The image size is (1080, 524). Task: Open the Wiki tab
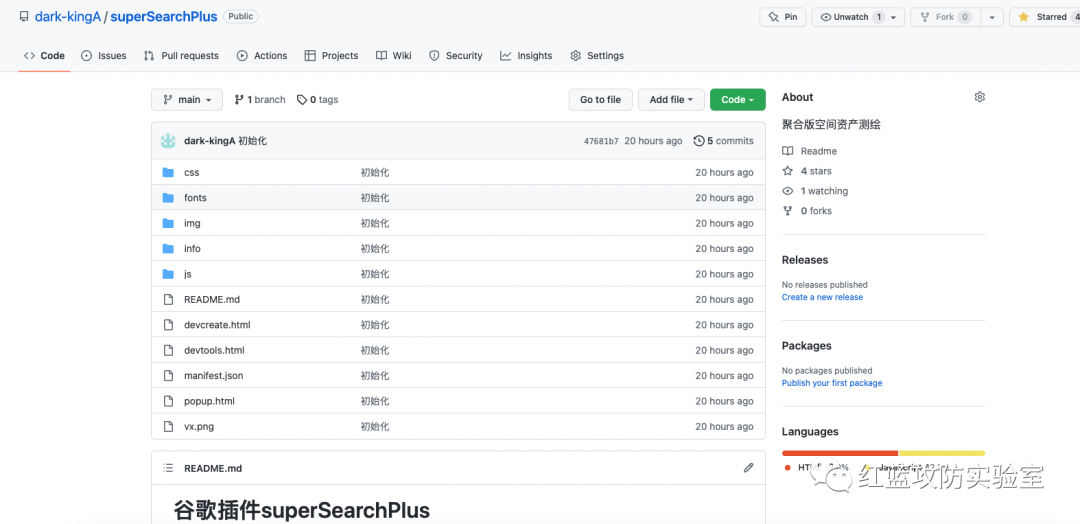(x=394, y=56)
